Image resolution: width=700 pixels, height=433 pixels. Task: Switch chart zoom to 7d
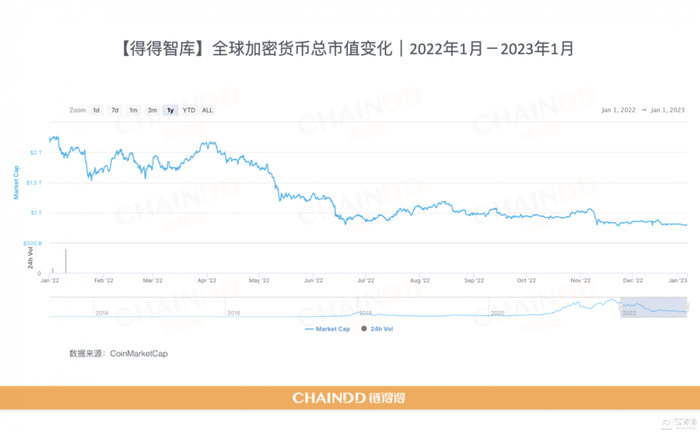(x=115, y=110)
